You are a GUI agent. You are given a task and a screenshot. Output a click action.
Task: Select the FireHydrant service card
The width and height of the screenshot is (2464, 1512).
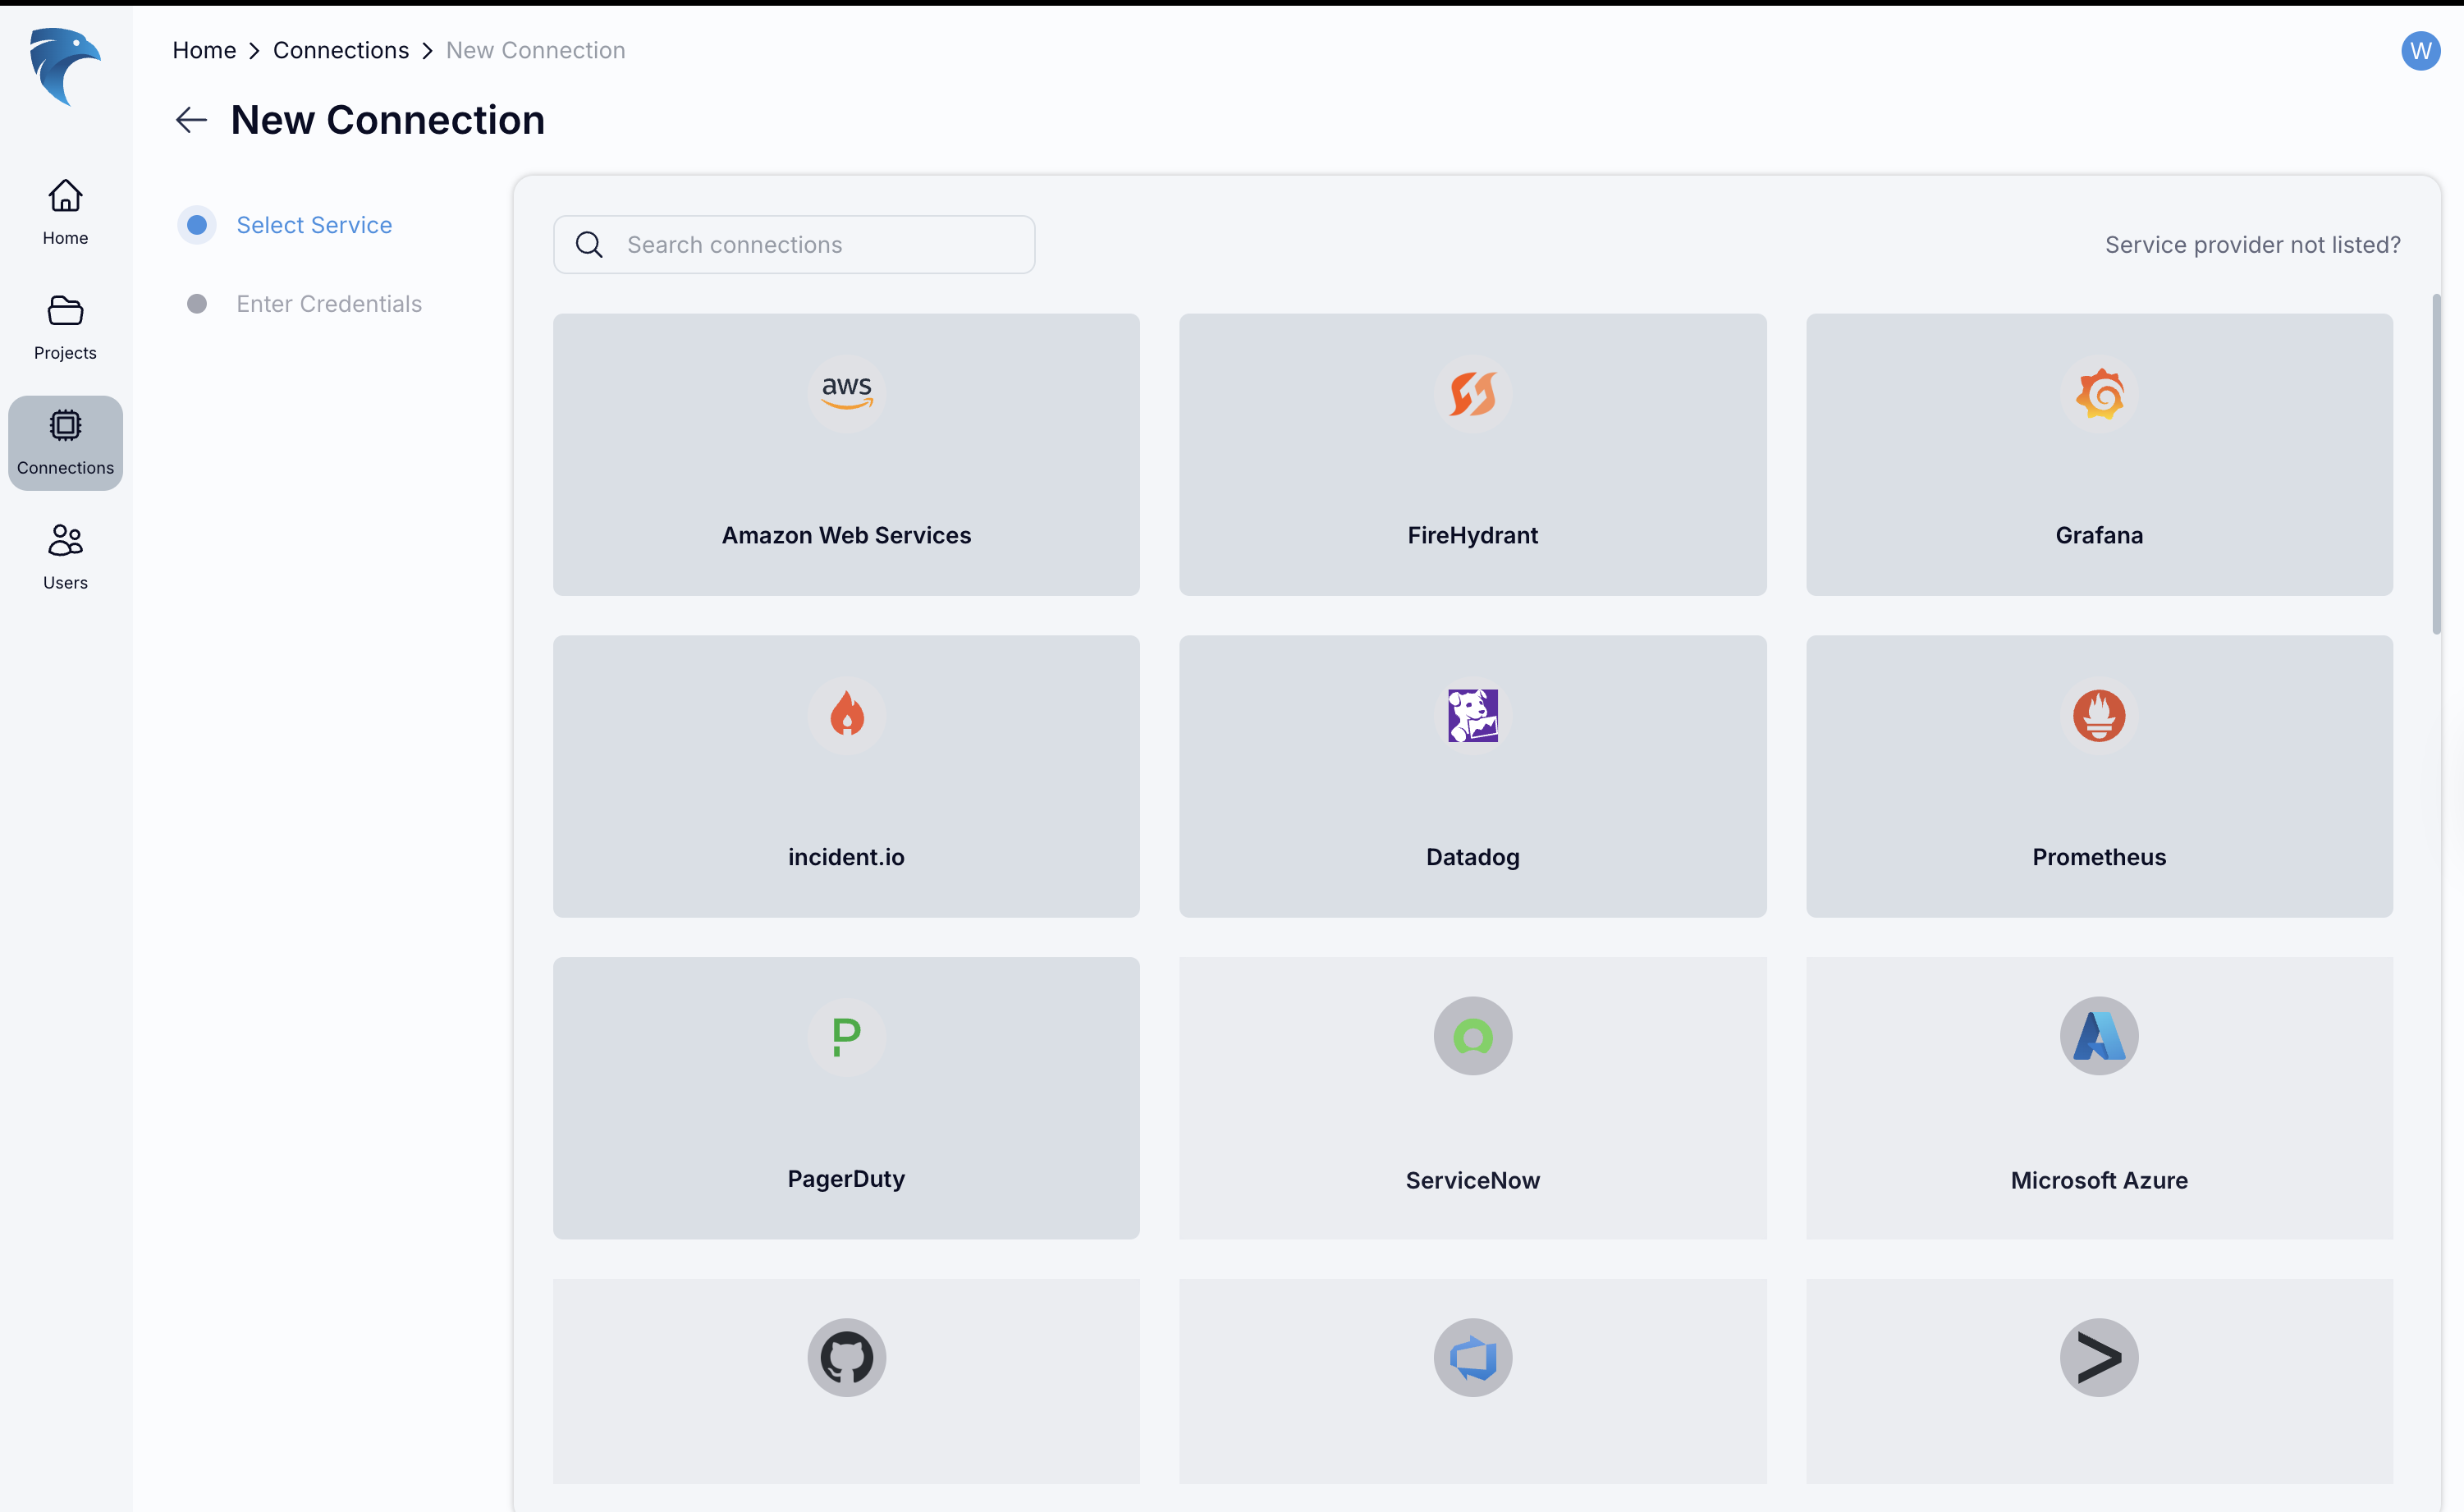[1472, 455]
